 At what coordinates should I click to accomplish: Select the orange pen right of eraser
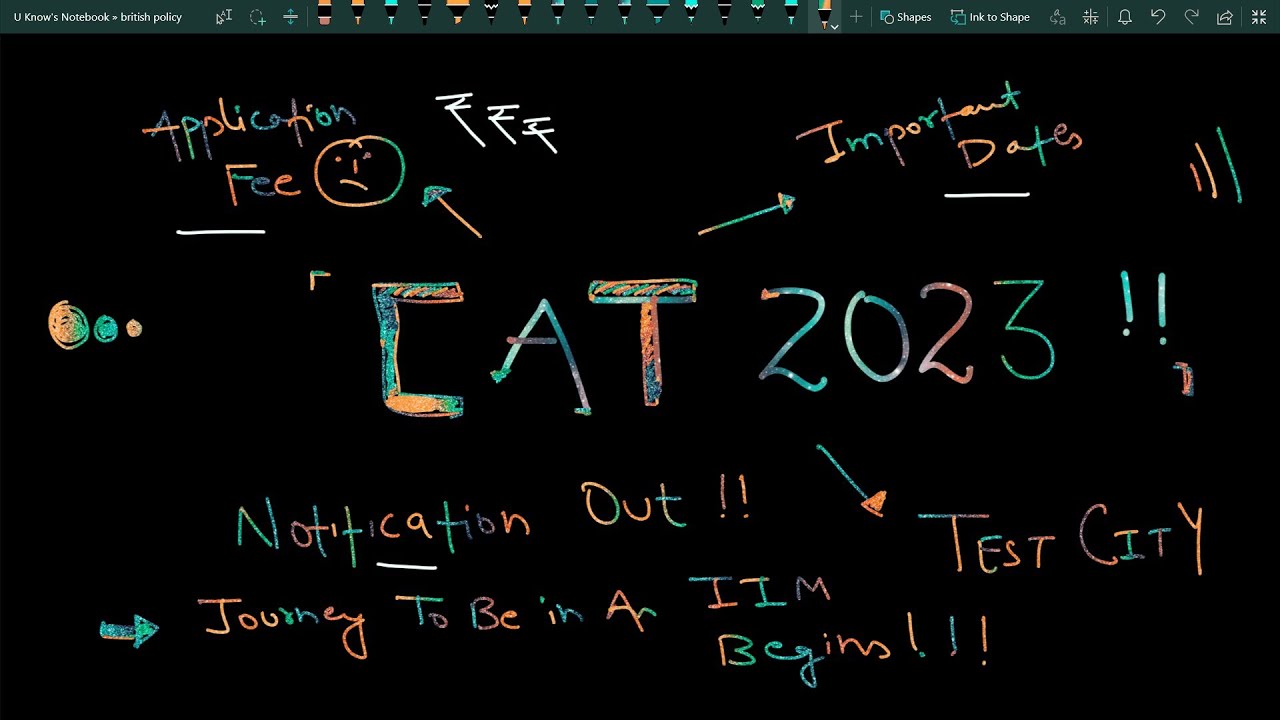coord(357,13)
